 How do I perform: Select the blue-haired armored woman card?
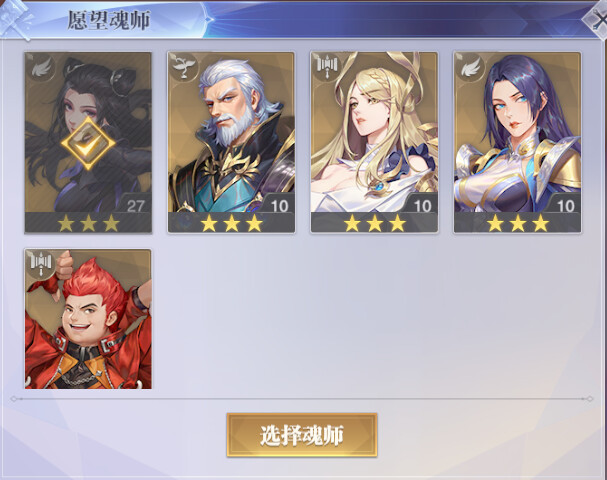point(517,142)
